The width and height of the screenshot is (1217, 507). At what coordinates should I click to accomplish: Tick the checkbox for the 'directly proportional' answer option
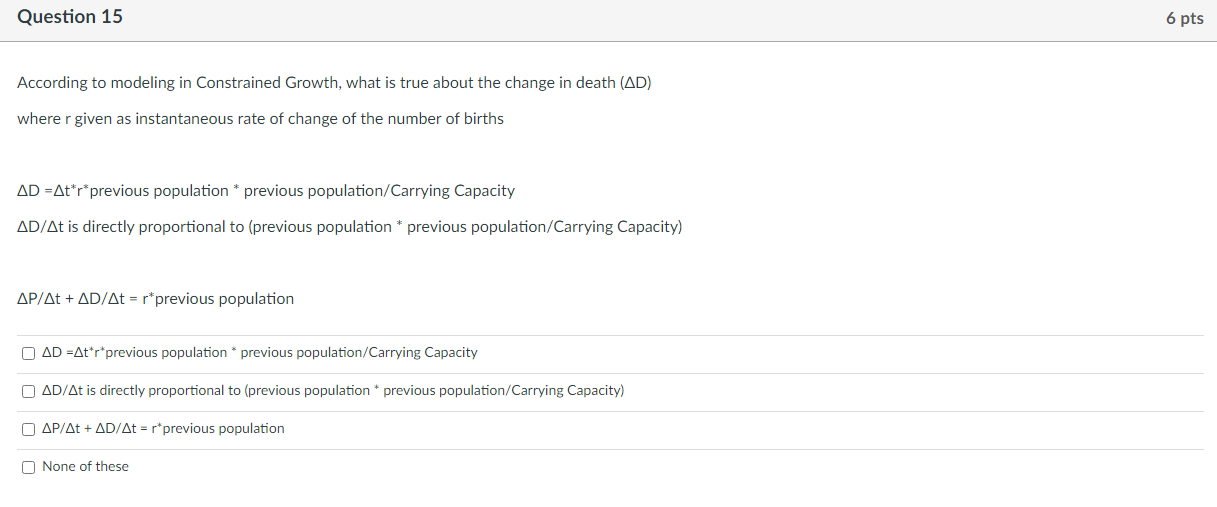(x=28, y=391)
